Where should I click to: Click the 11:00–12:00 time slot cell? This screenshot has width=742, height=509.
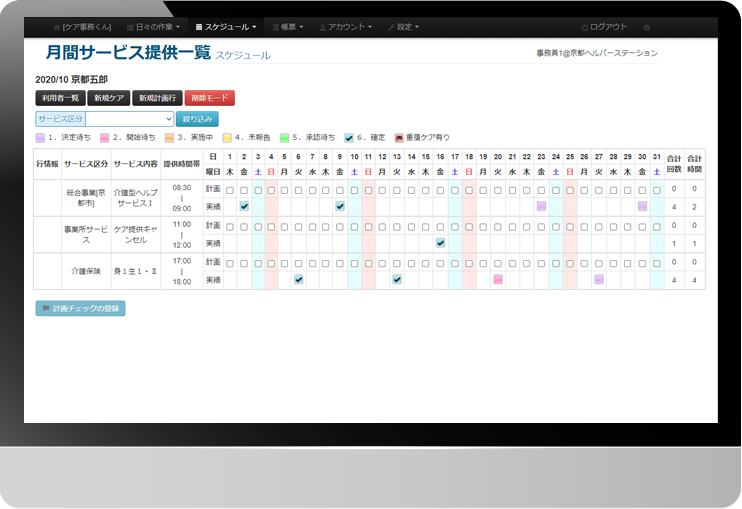[x=182, y=235]
